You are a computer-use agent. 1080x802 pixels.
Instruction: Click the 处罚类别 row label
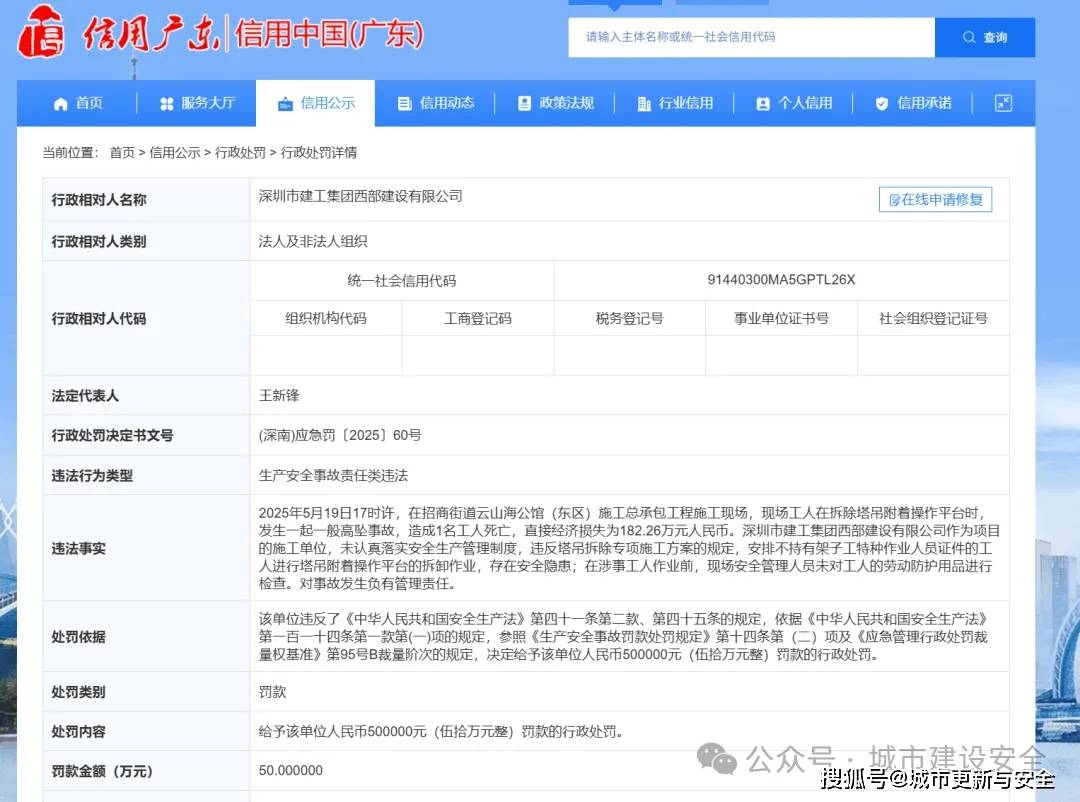coord(78,692)
